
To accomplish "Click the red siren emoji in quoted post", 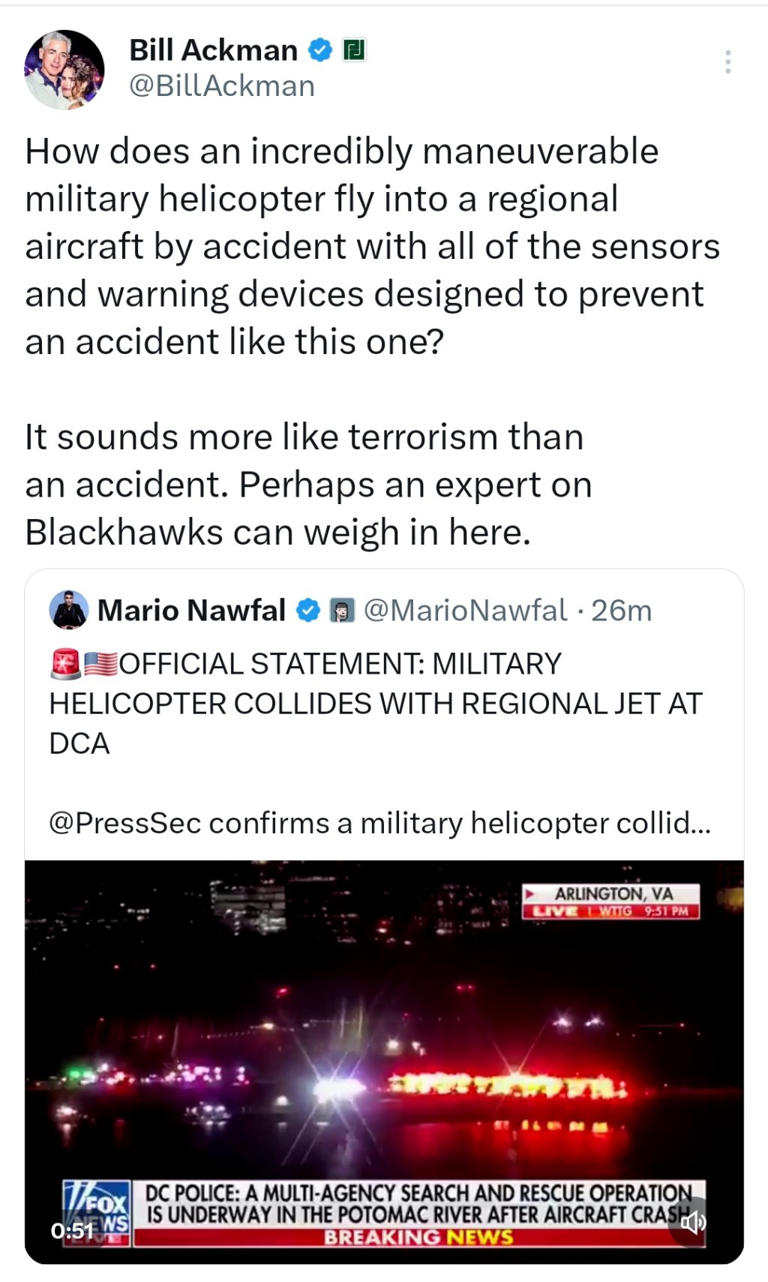I will point(66,663).
